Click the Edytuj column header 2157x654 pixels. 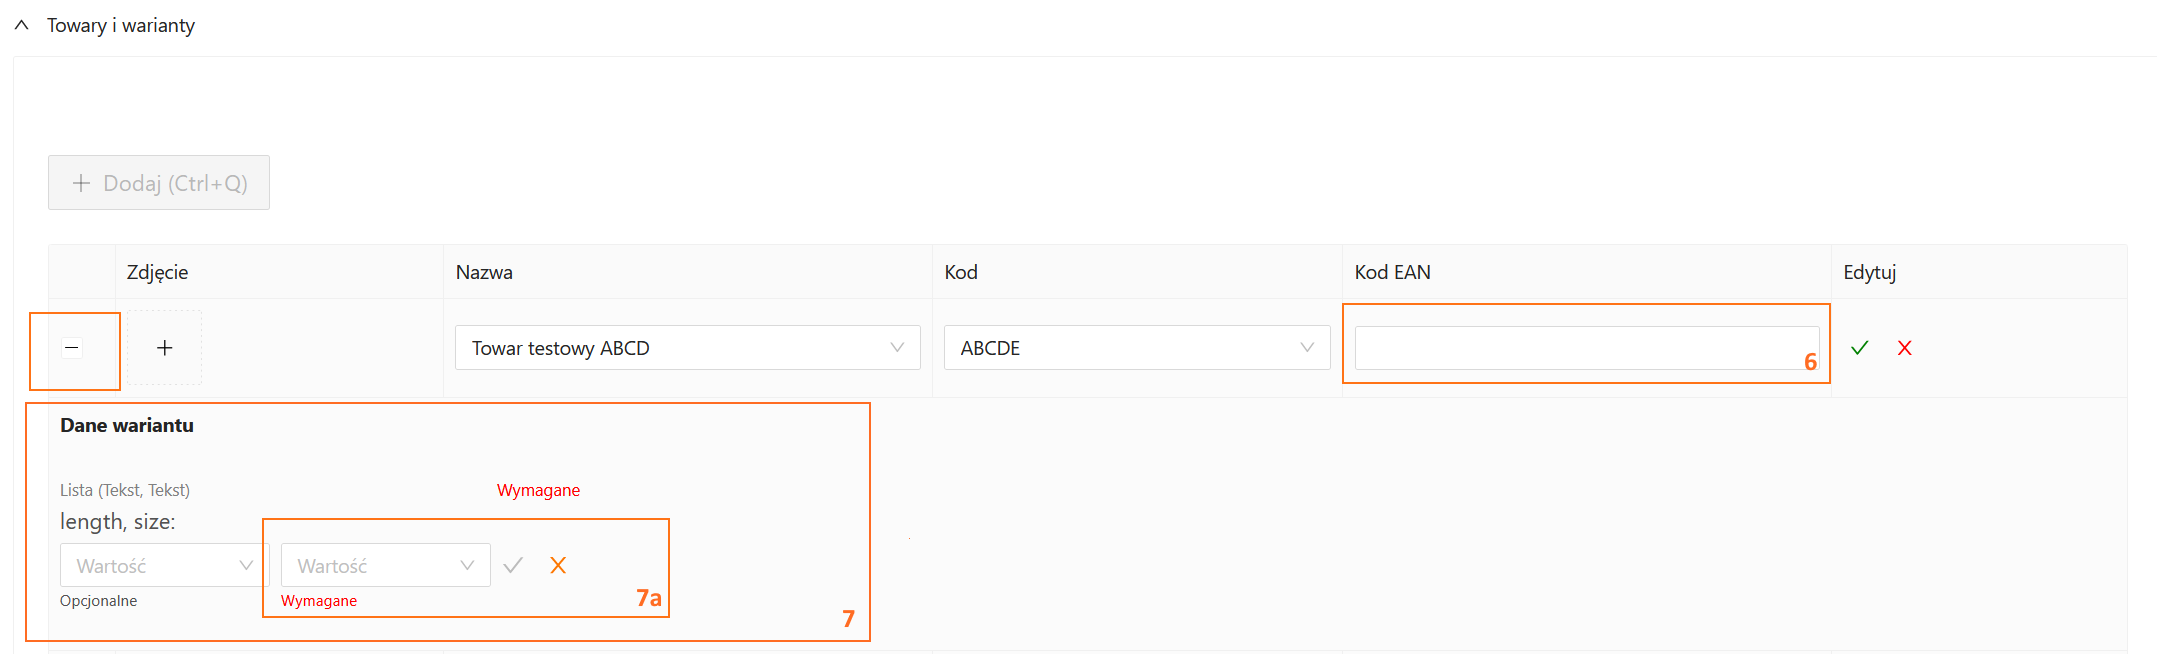pyautogui.click(x=1869, y=272)
